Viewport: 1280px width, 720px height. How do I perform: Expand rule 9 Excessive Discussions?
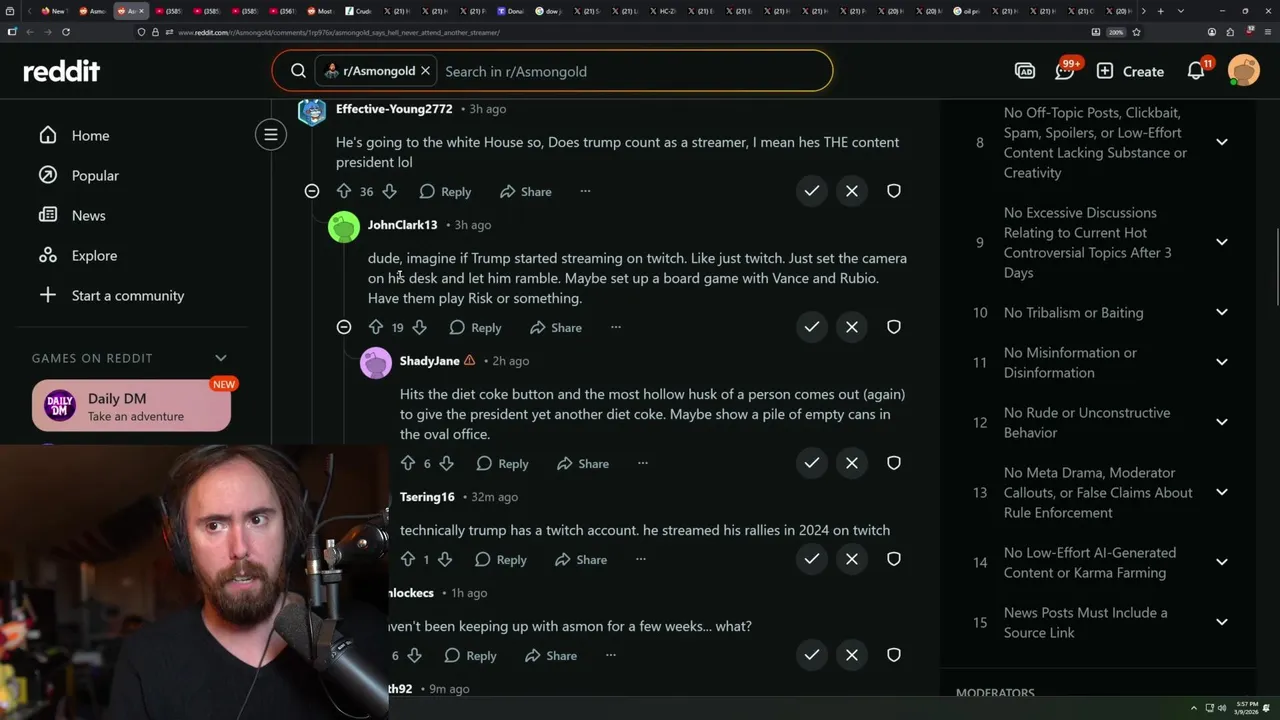(1222, 242)
